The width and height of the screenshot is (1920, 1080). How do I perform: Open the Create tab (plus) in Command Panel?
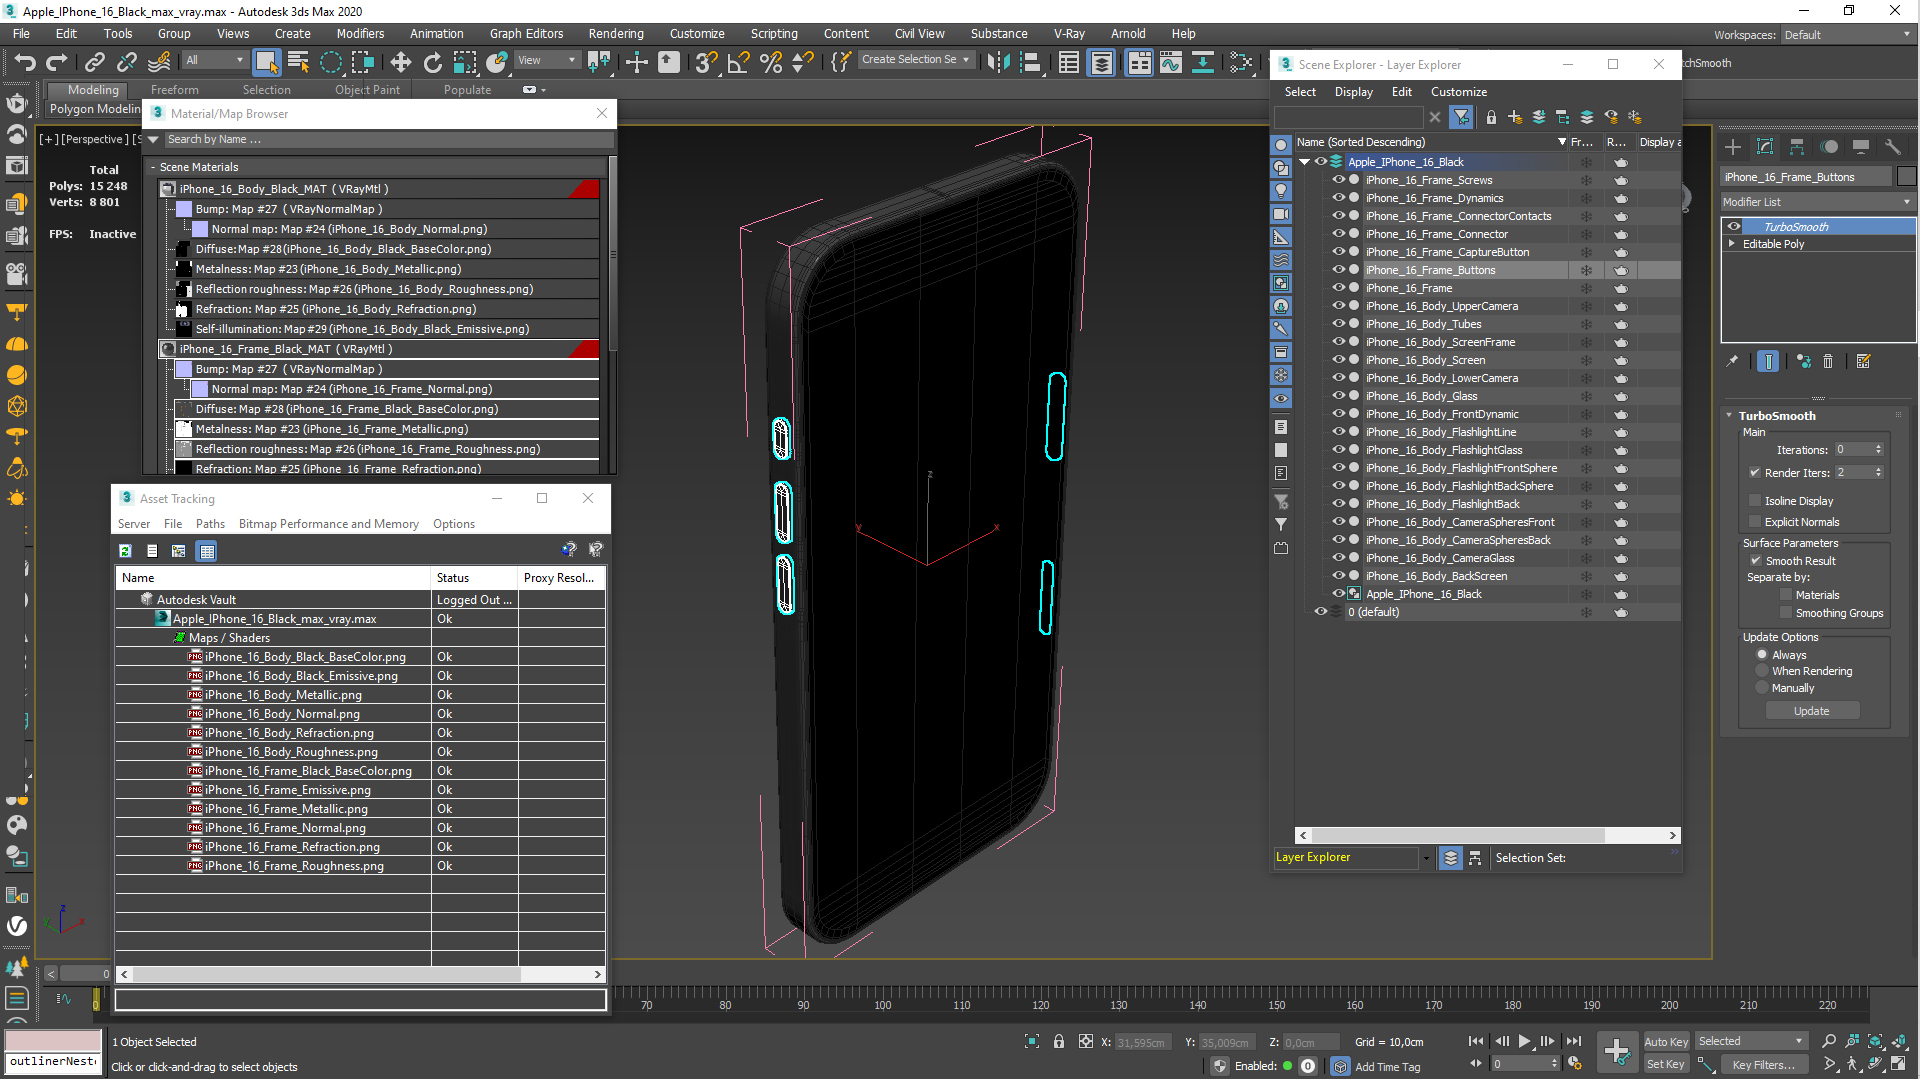click(1733, 147)
